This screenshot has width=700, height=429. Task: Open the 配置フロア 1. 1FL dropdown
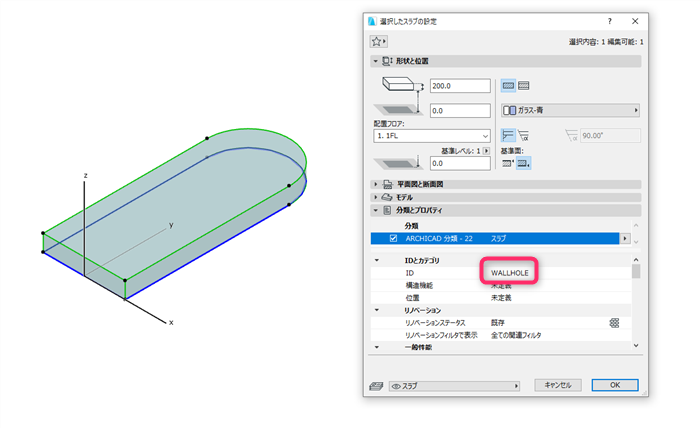pyautogui.click(x=432, y=136)
